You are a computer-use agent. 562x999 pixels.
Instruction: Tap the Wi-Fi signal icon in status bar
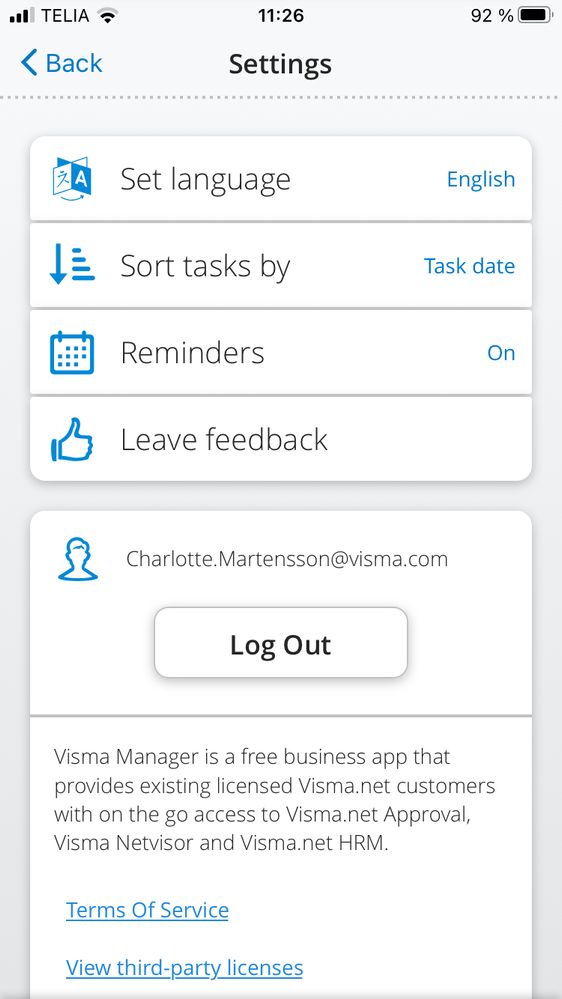(x=108, y=16)
